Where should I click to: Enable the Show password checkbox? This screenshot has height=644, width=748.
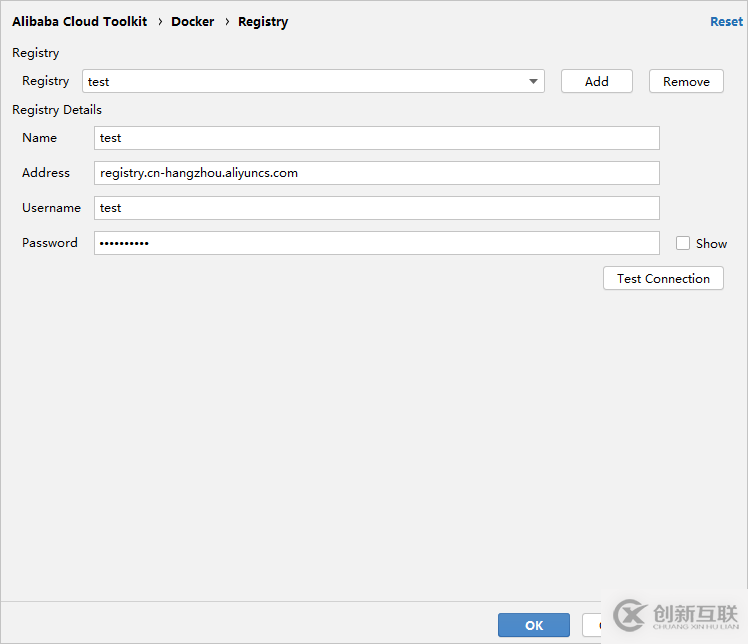683,243
